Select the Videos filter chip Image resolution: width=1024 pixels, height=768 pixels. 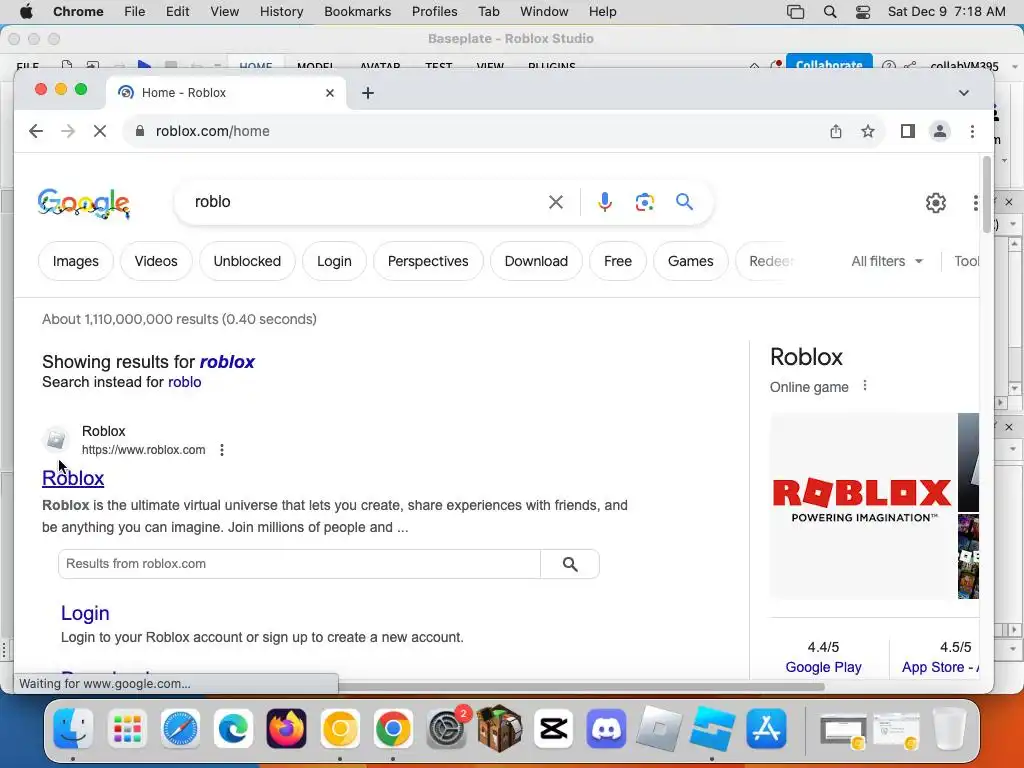click(x=156, y=261)
